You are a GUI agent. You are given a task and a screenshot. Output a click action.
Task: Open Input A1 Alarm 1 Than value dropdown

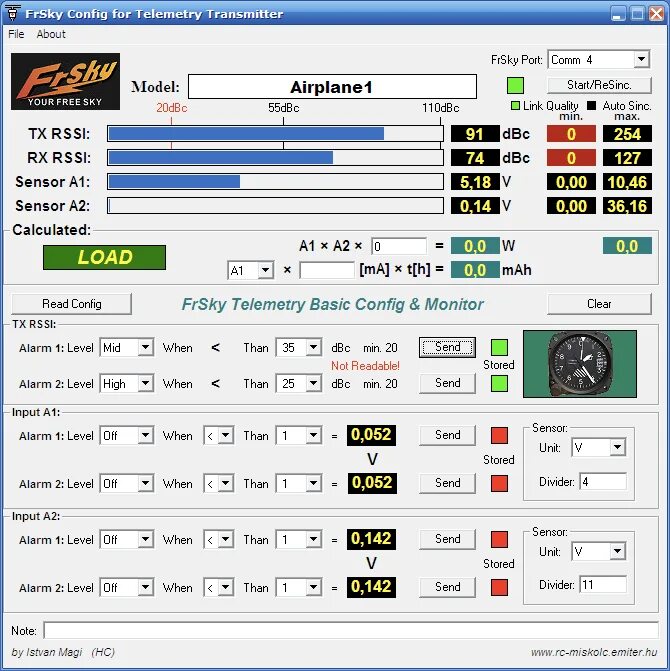click(299, 436)
